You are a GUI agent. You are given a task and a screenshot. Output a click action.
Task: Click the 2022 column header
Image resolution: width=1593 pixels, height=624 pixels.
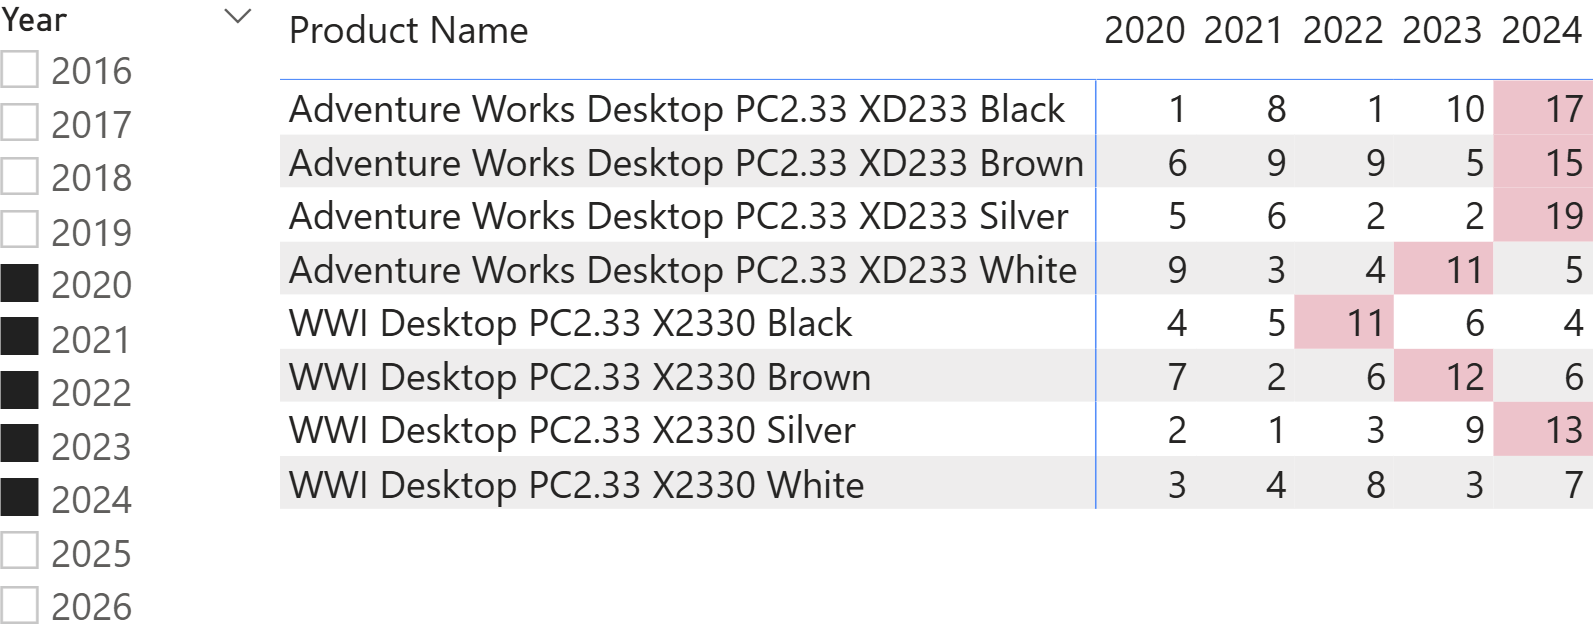click(x=1342, y=31)
